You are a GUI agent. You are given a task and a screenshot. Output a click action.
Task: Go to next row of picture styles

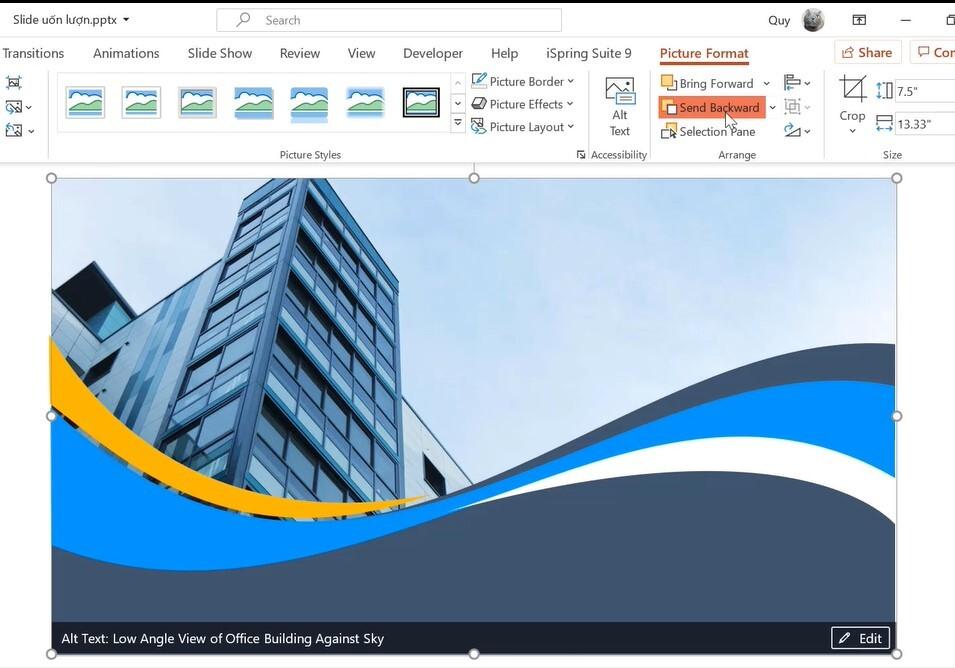[458, 103]
